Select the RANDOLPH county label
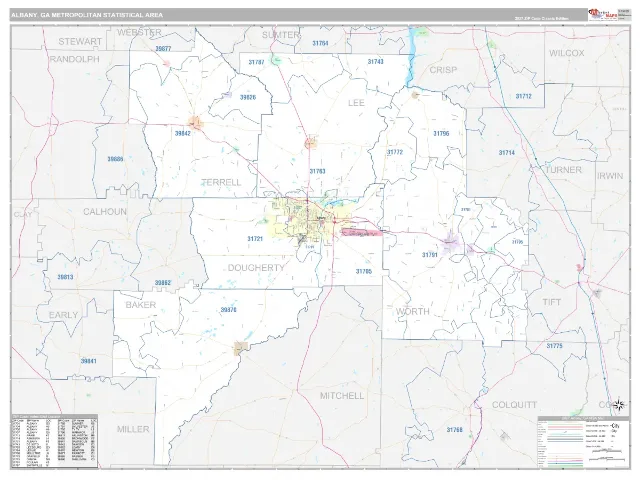Screen dimensions: 640x480 coord(75,59)
